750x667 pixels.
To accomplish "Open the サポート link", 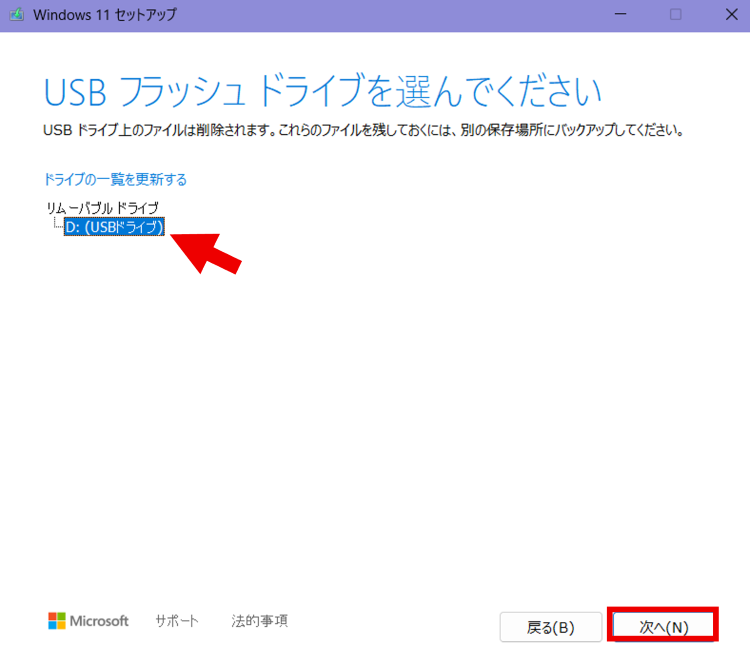I will tap(176, 621).
